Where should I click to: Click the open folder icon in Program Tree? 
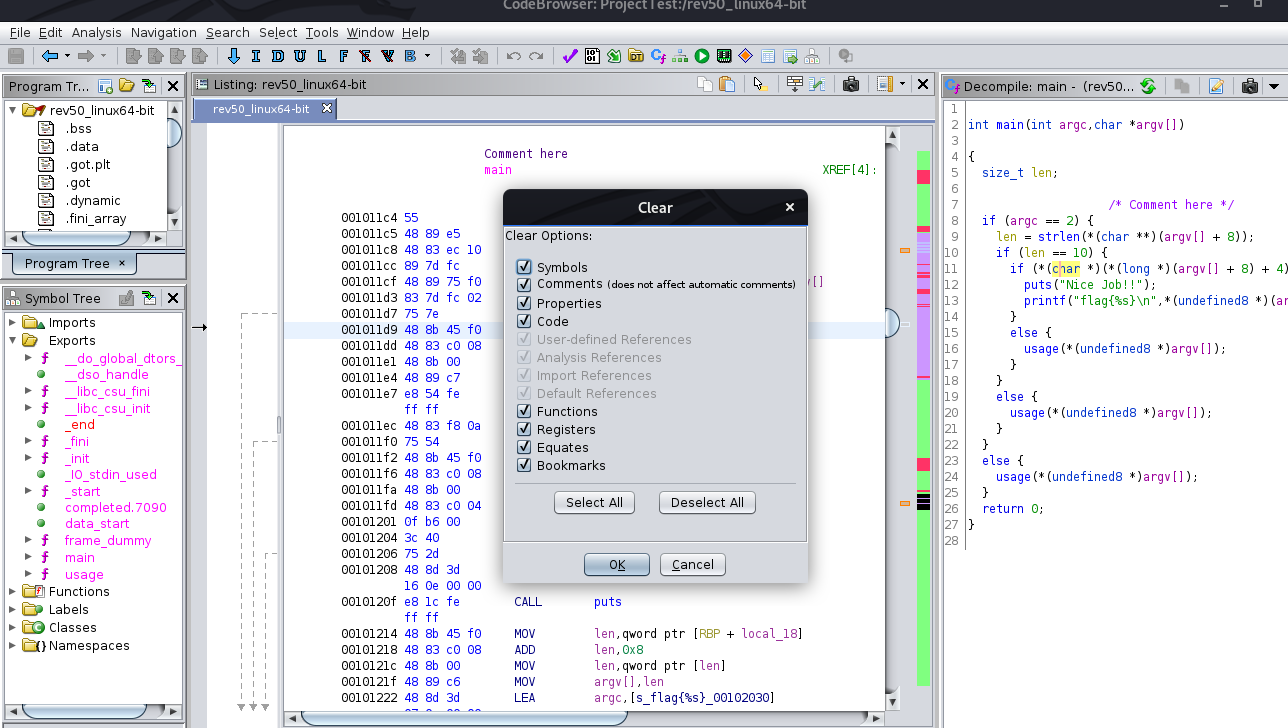[x=126, y=86]
